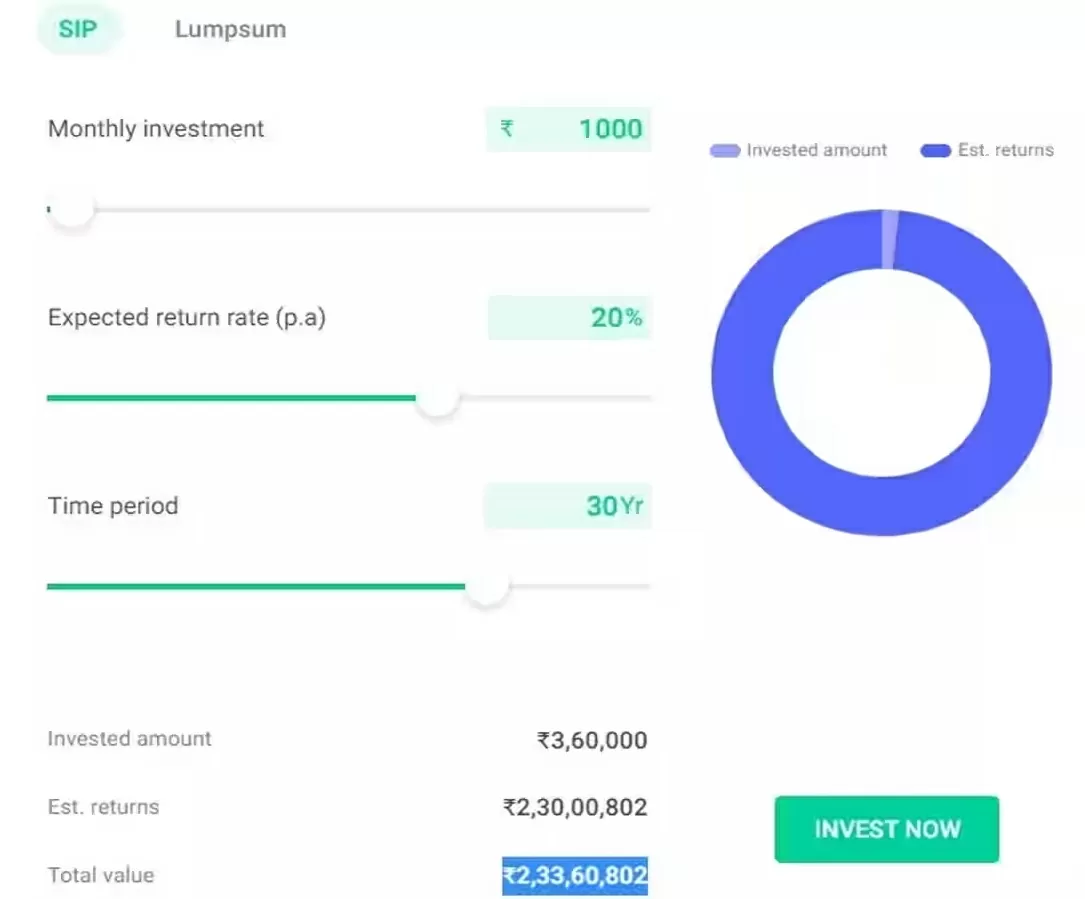Edit the Expected return rate field
Screen dimensions: 1085x899
point(569,318)
